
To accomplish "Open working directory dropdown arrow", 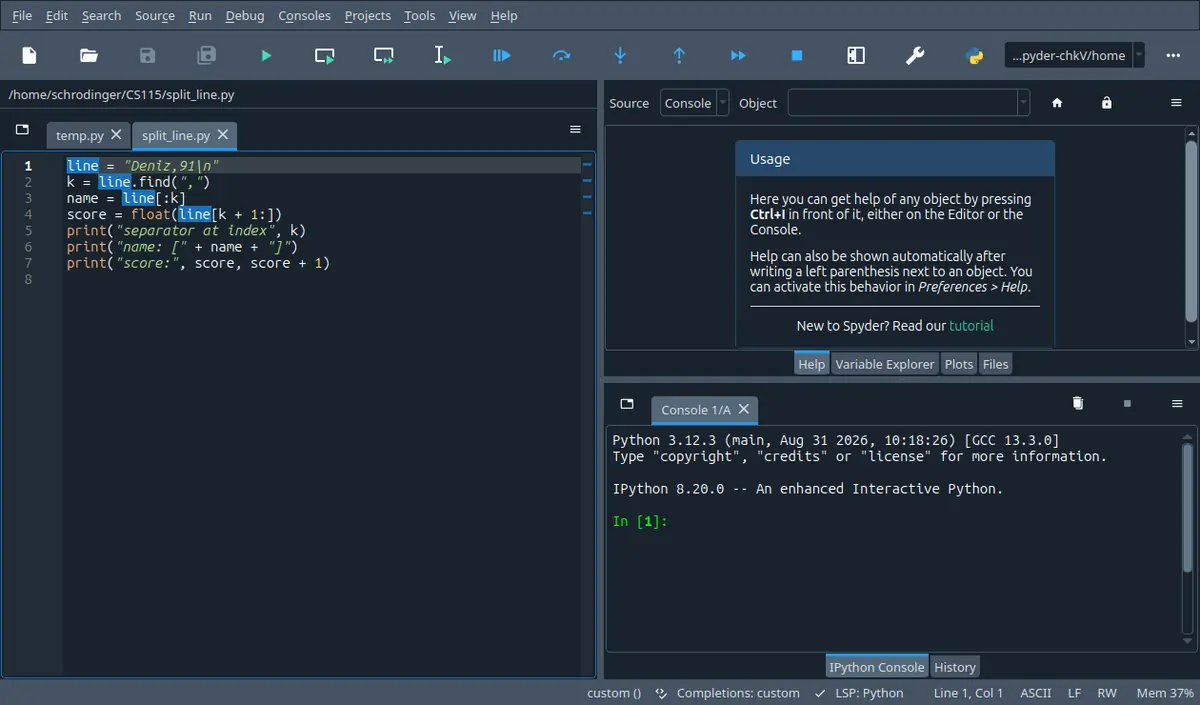I will (x=1138, y=56).
